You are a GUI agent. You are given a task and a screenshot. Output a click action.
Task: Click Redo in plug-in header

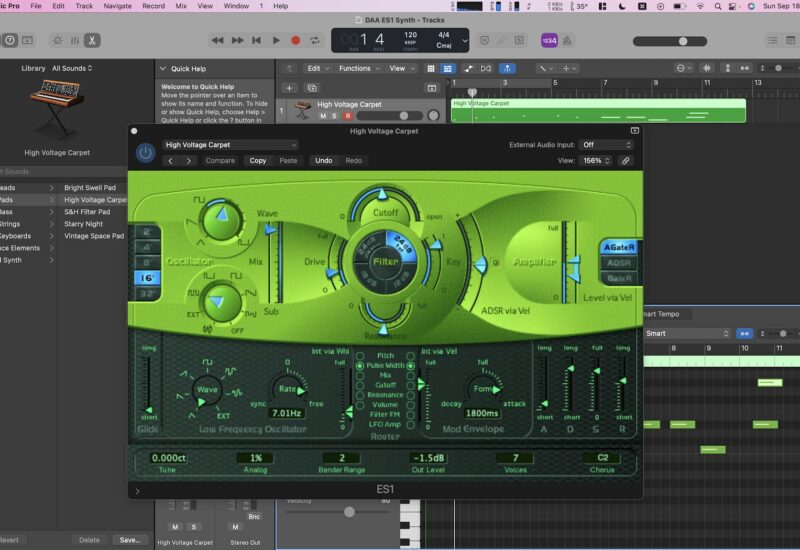point(353,161)
